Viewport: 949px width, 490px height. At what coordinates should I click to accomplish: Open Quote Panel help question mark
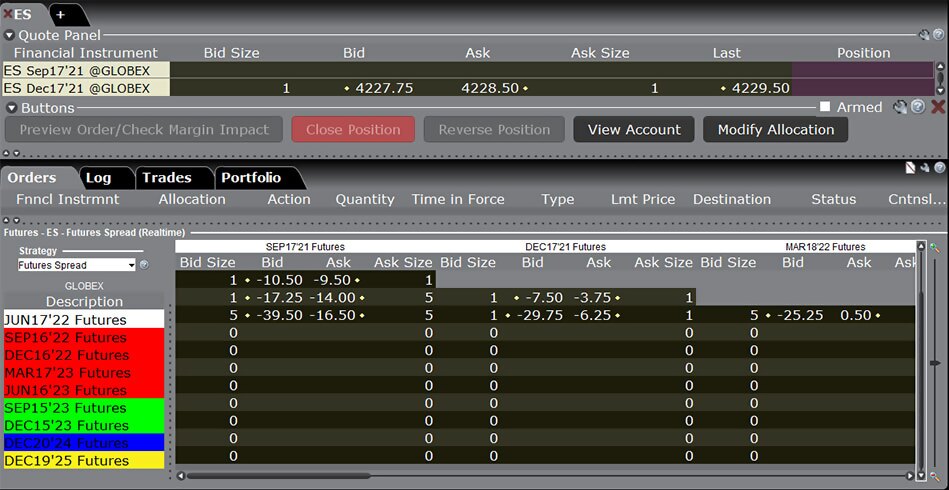pos(939,35)
